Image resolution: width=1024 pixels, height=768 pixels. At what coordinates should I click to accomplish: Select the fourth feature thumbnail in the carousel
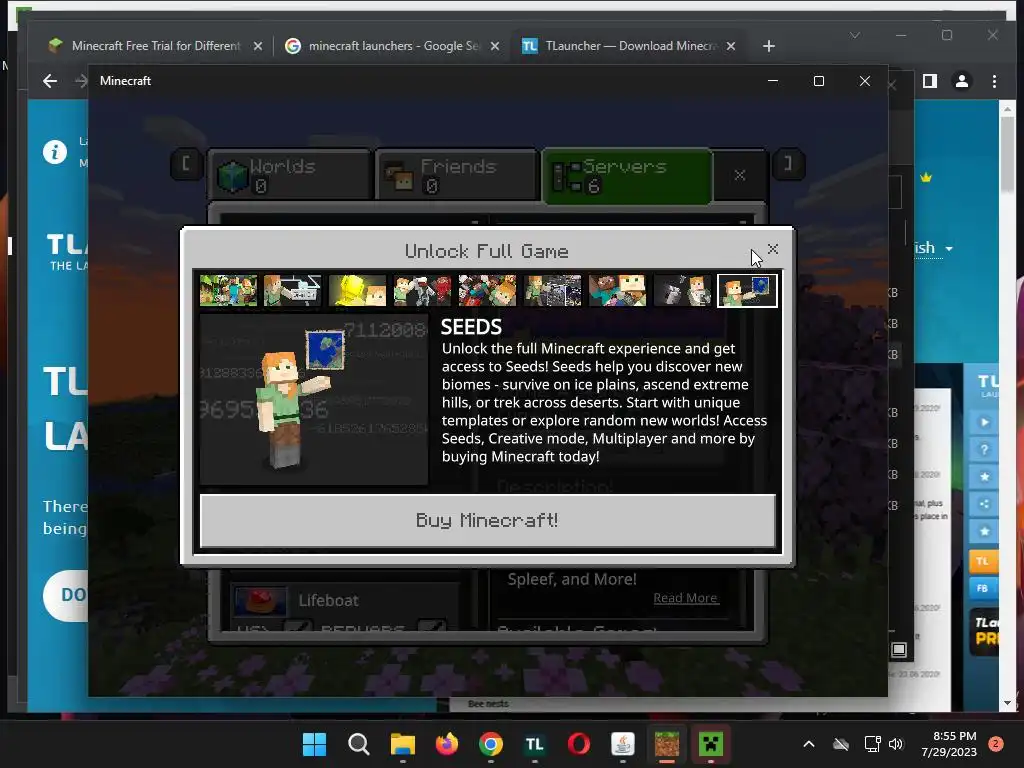pos(423,290)
